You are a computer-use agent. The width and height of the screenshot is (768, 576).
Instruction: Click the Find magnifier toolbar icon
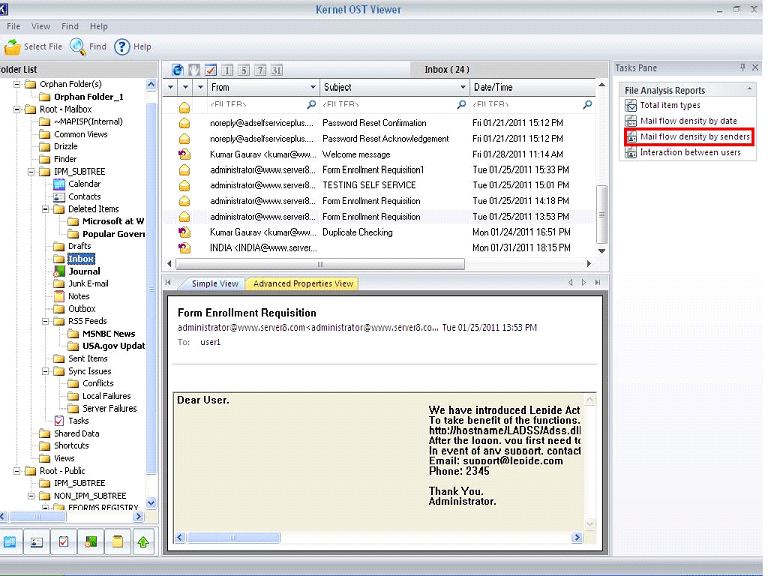coord(78,47)
